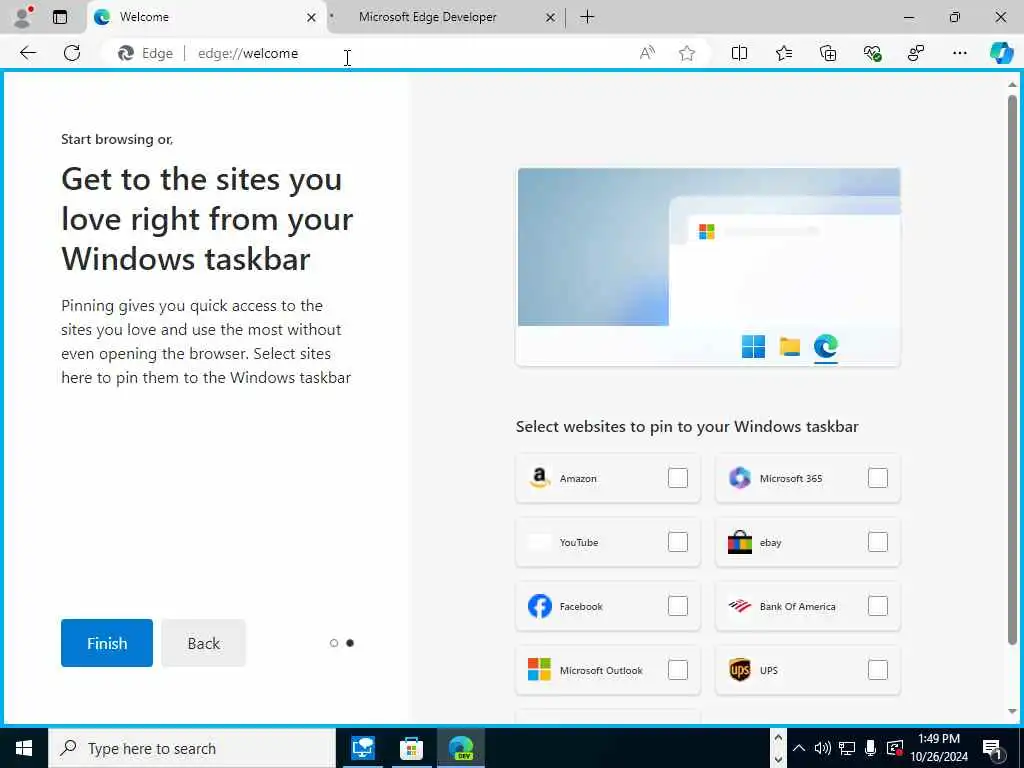Close the Microsoft Edge Developer tab
Screen dimensions: 1024x768
(551, 18)
